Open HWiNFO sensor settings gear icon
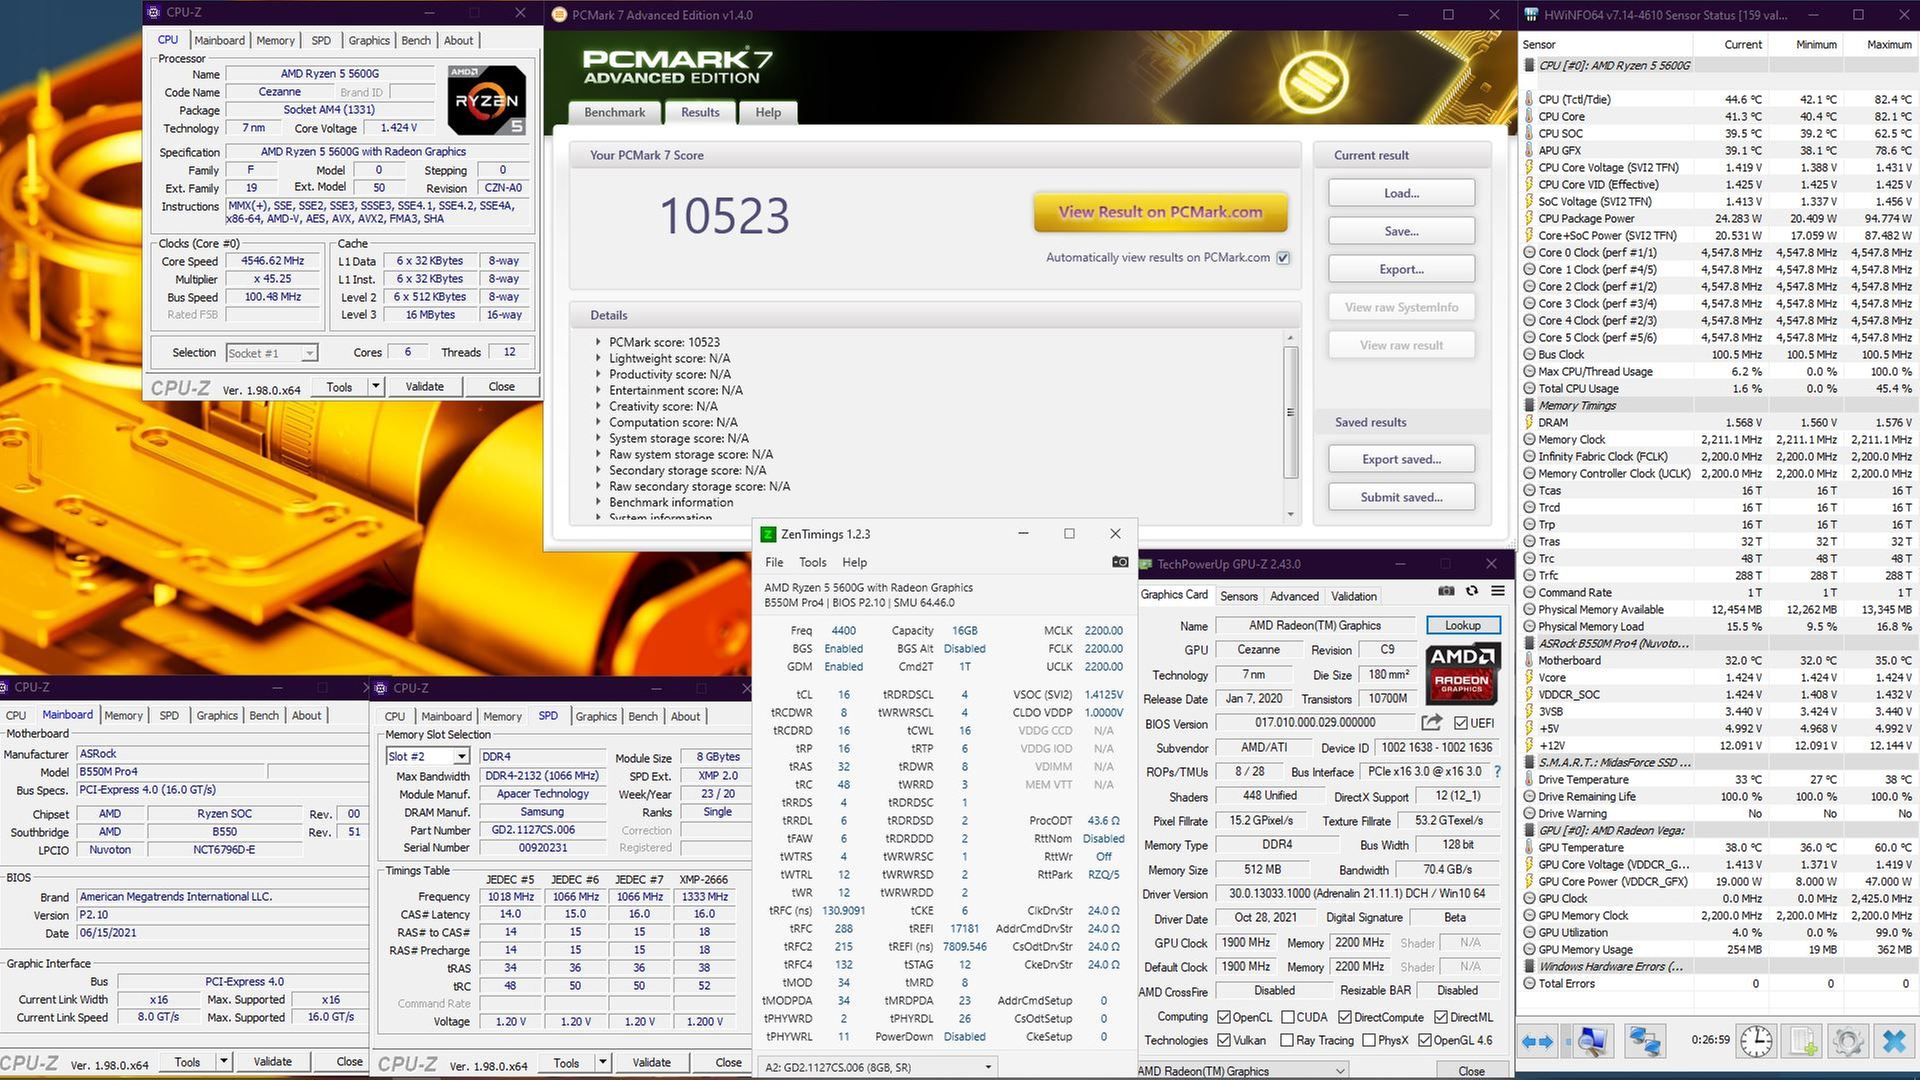 coord(1848,1041)
